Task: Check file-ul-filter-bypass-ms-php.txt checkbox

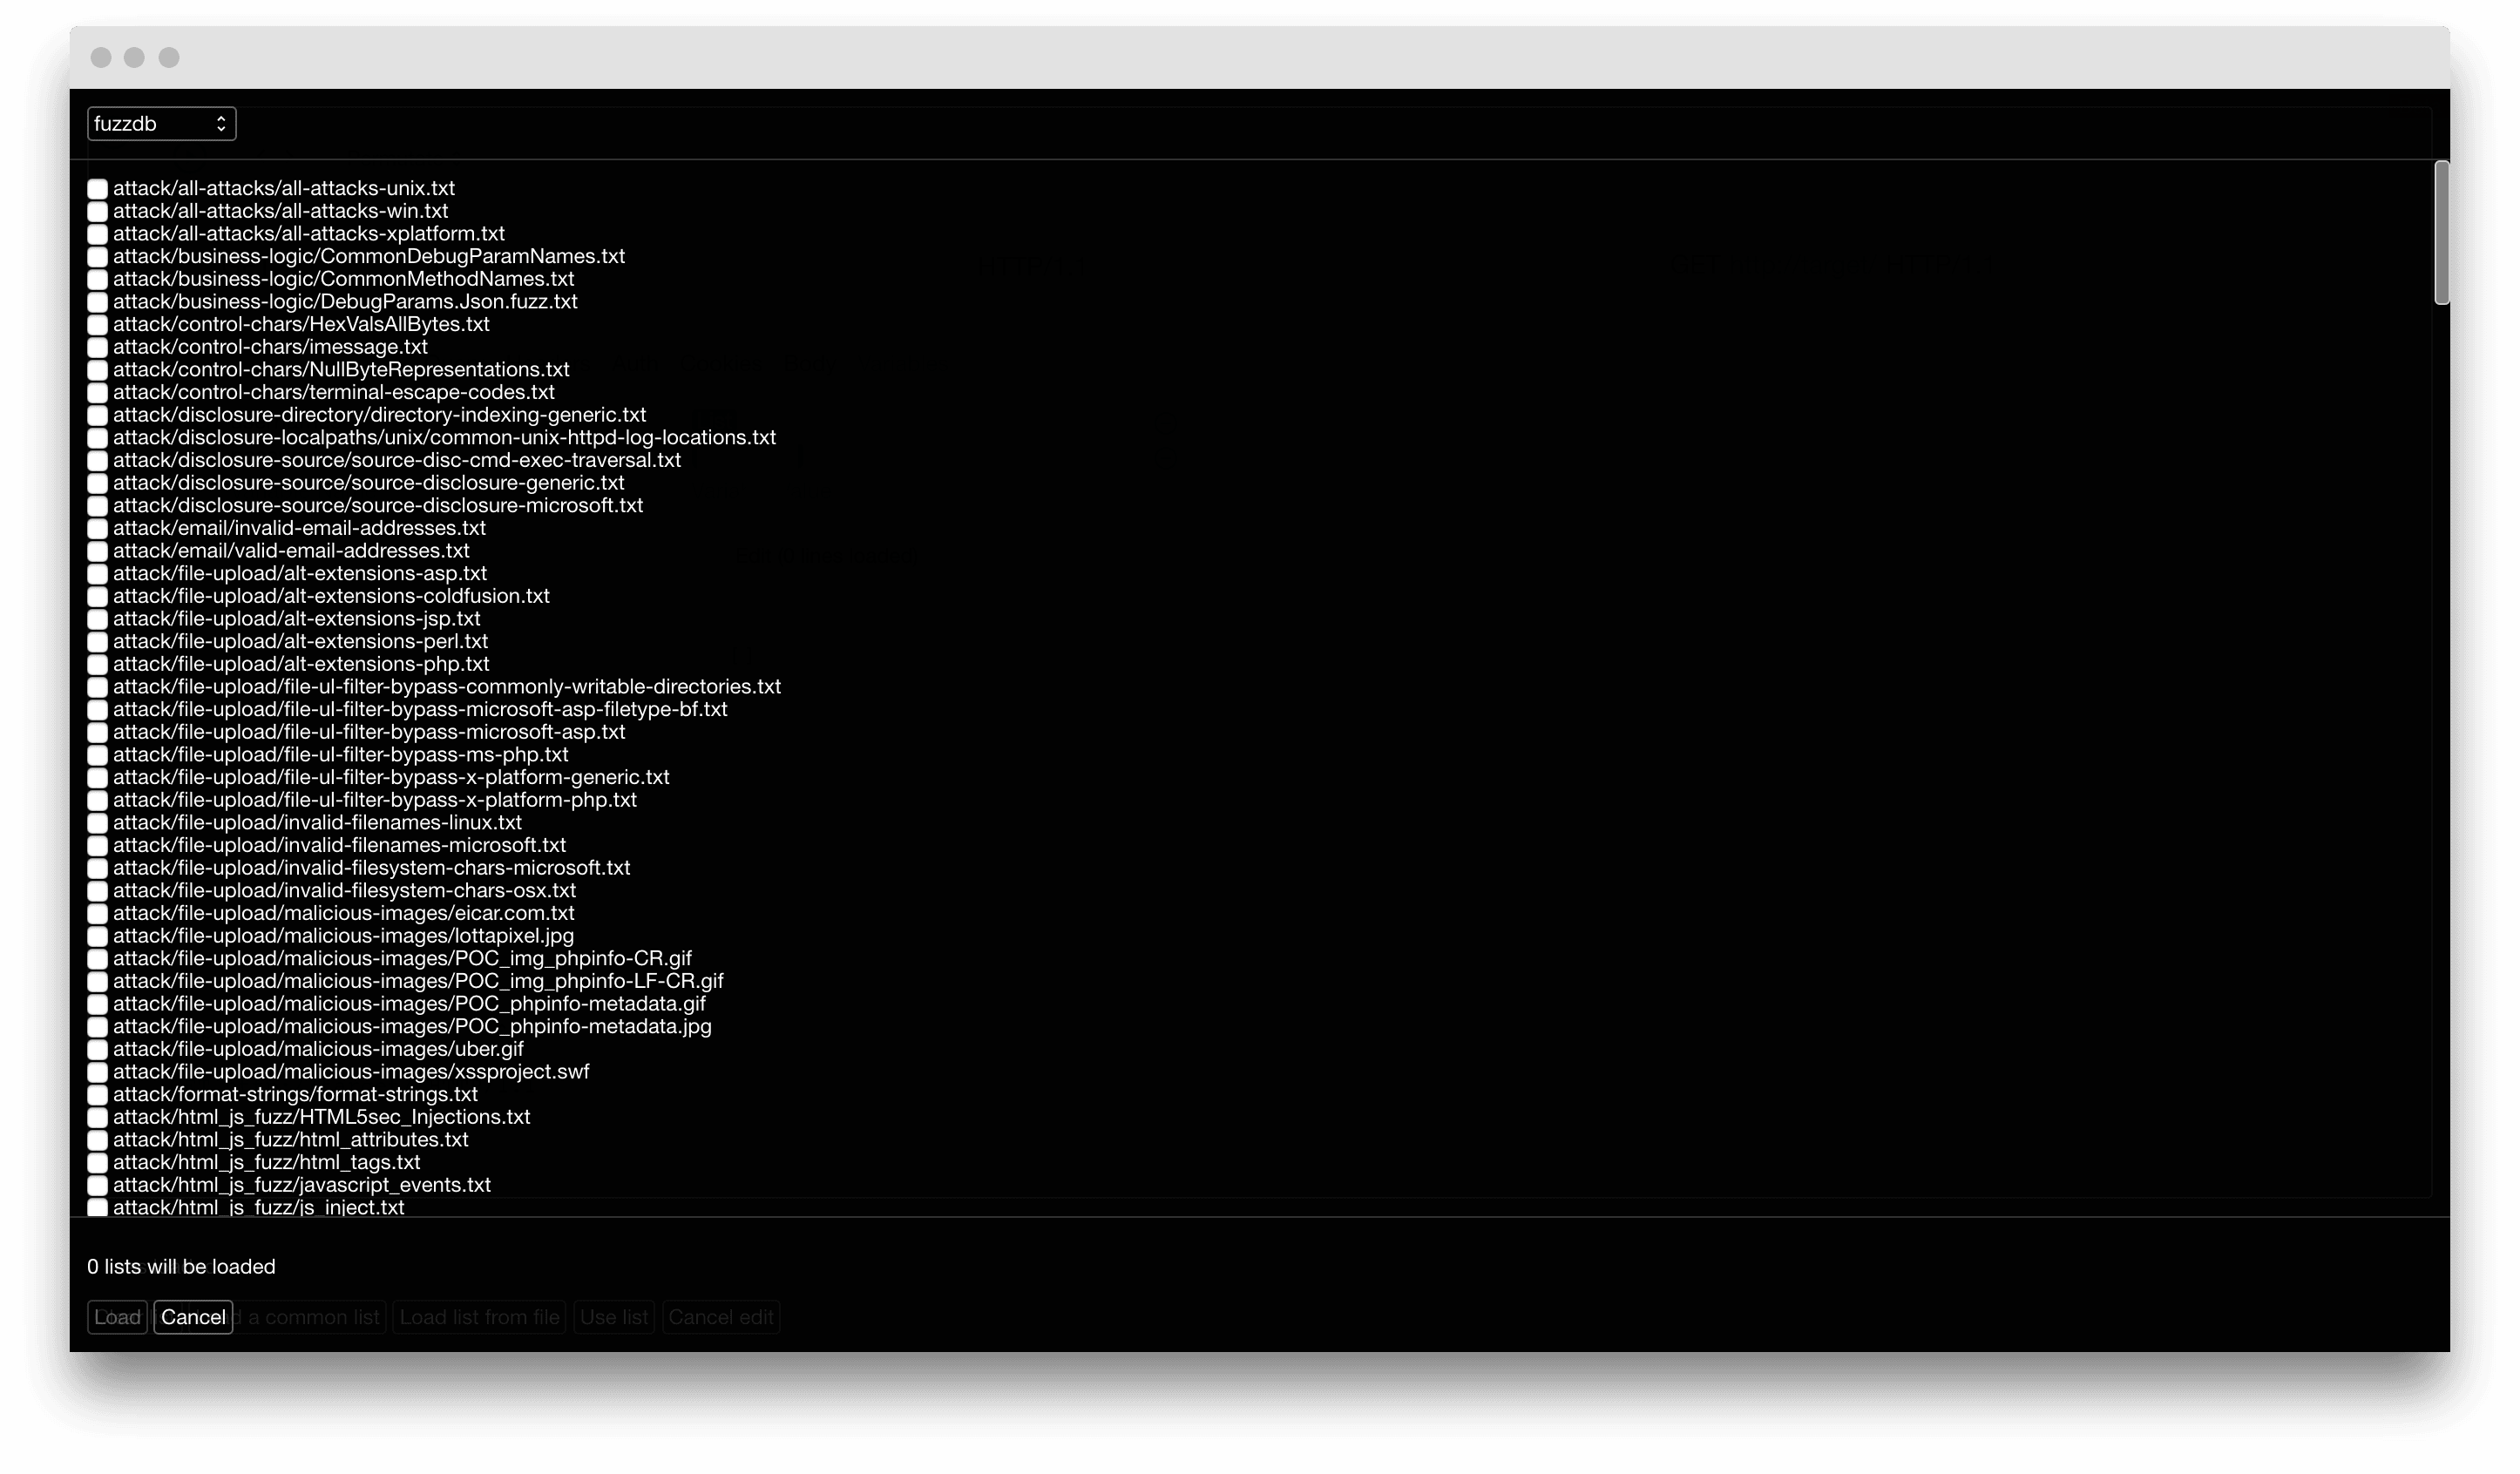Action: pyautogui.click(x=97, y=755)
